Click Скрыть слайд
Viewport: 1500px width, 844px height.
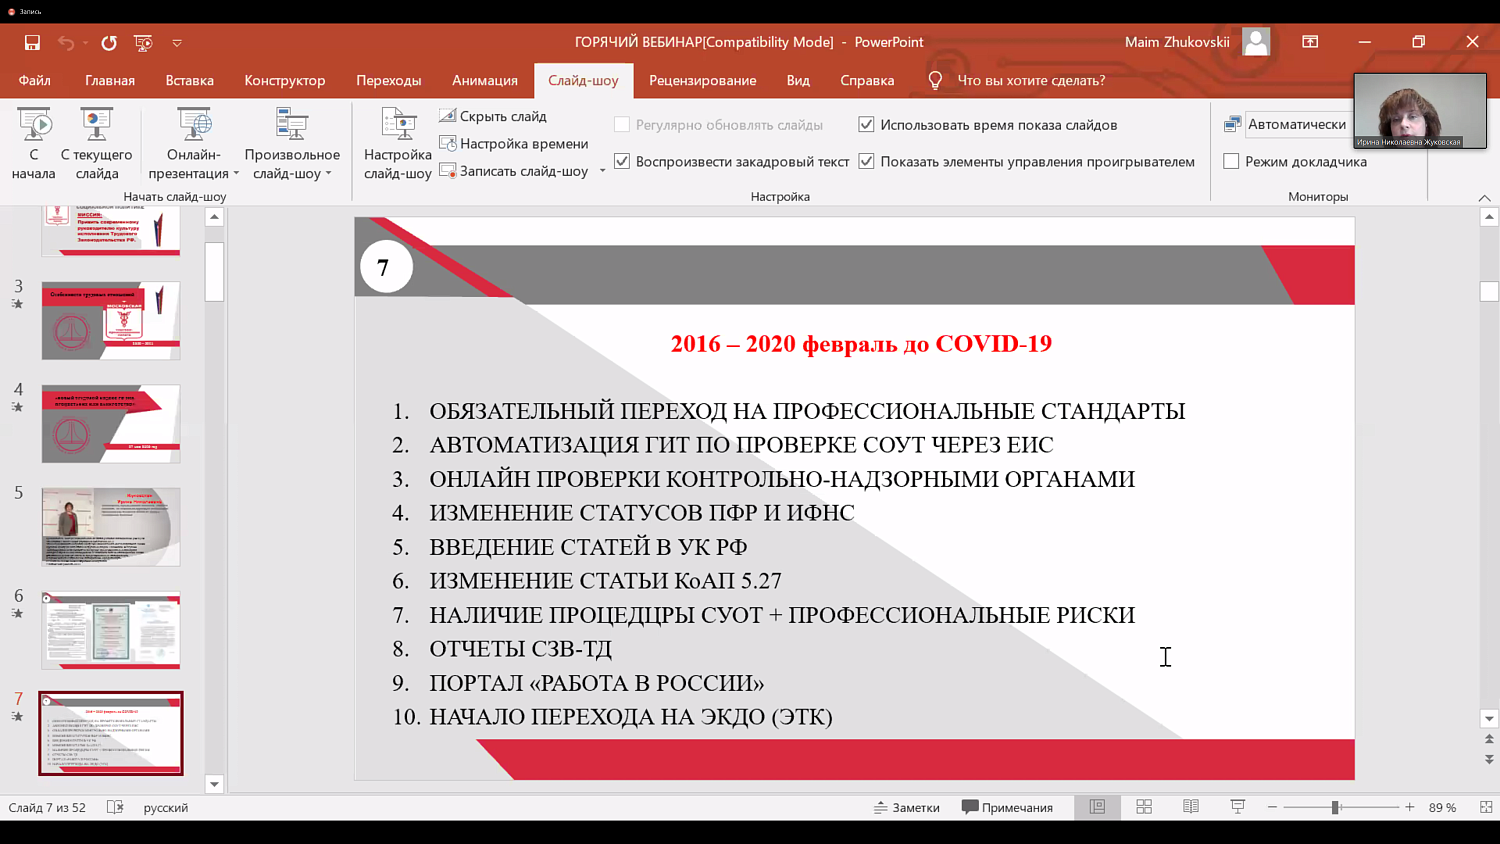coord(493,116)
